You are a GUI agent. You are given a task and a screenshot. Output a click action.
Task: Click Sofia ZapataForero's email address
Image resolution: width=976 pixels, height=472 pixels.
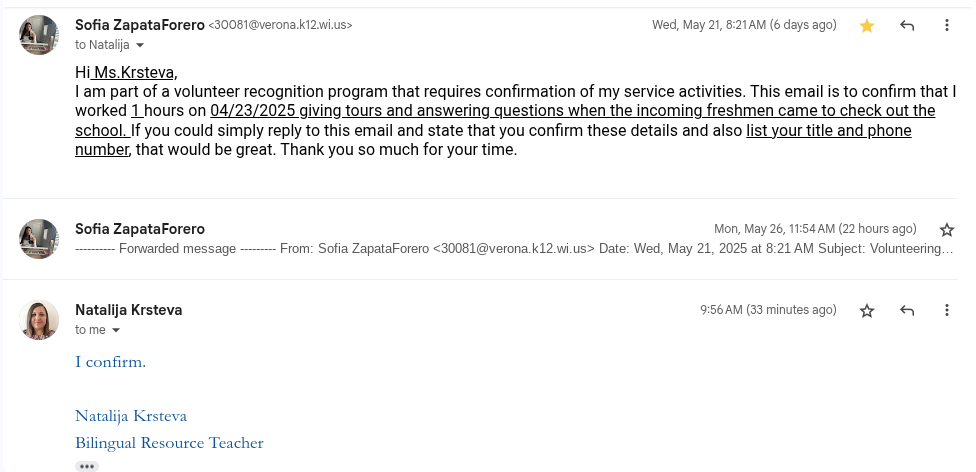tap(280, 25)
